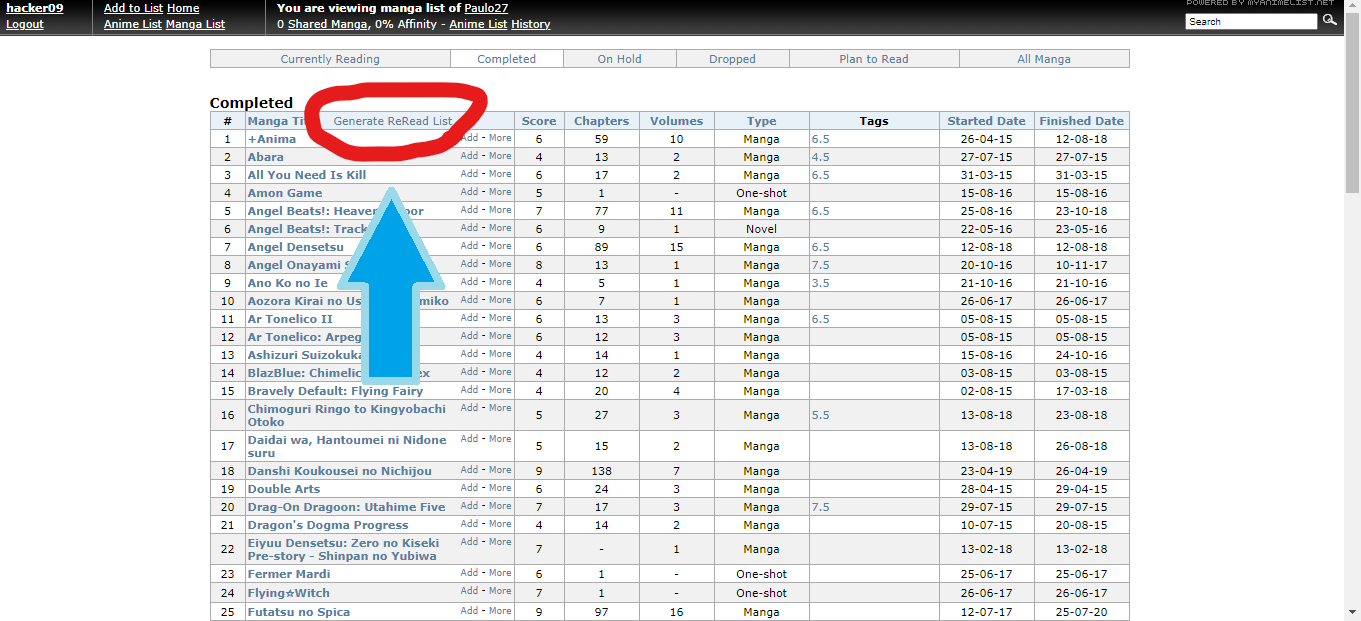Click Add for Abara row
The image size is (1361, 621).
pyautogui.click(x=469, y=156)
